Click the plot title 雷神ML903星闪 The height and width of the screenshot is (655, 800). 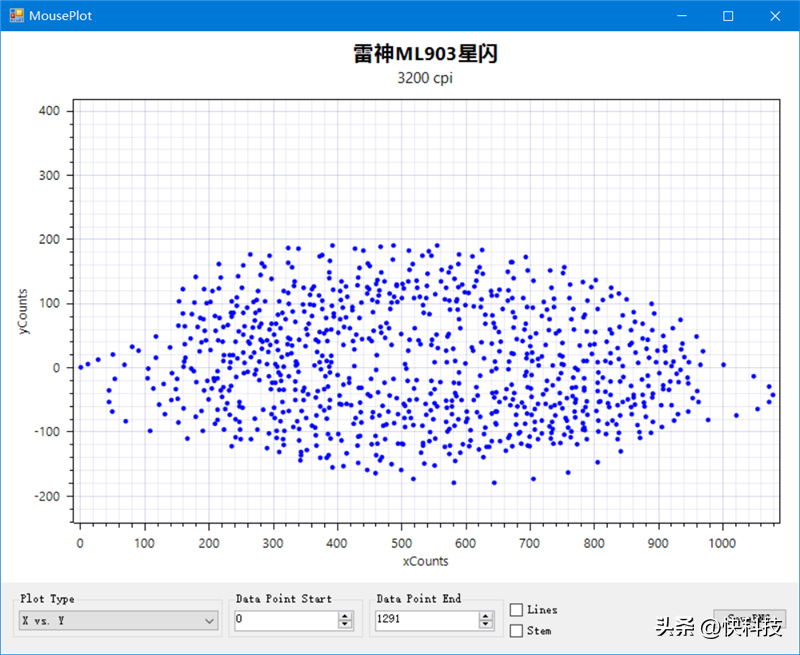pyautogui.click(x=425, y=54)
